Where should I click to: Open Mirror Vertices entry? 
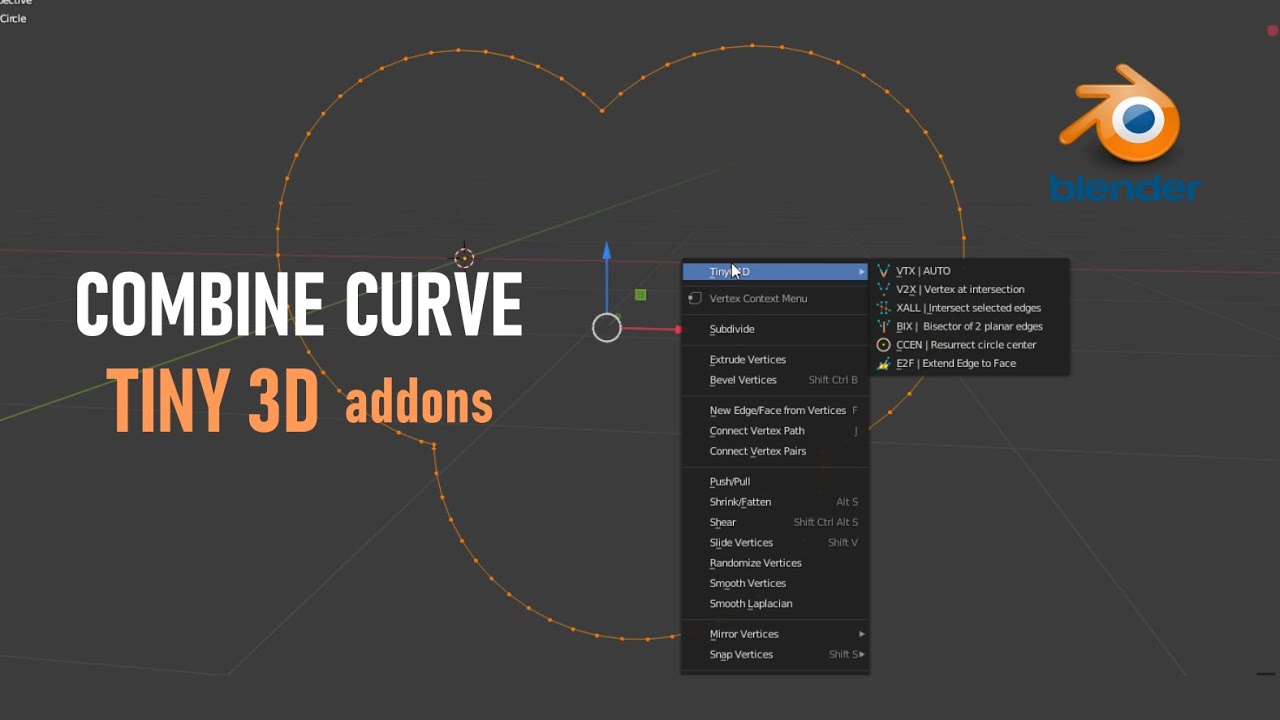(775, 634)
